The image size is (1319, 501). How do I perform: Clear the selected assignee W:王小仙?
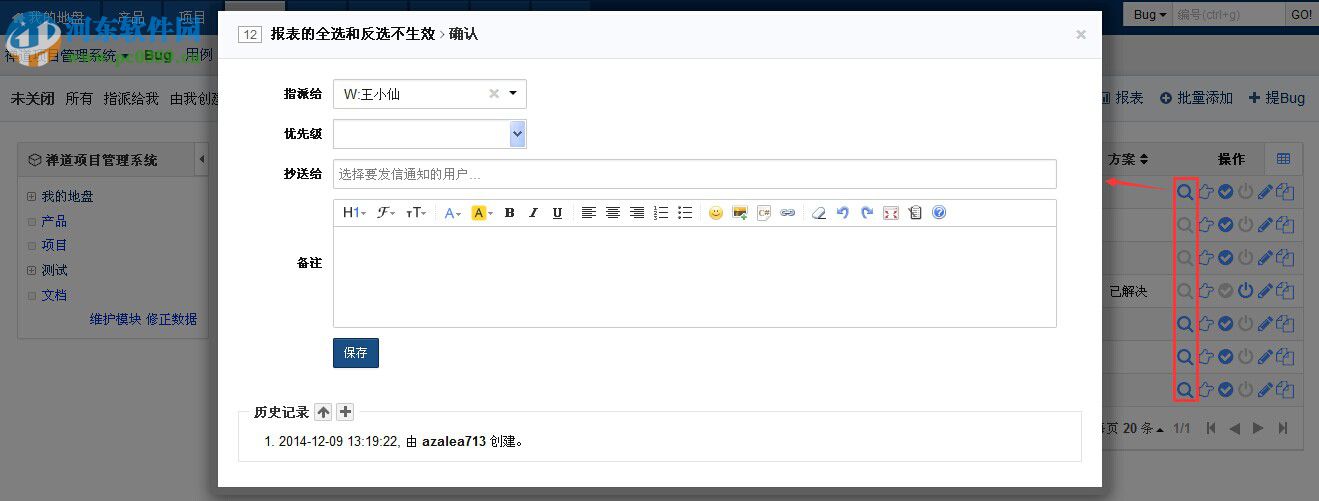point(493,94)
